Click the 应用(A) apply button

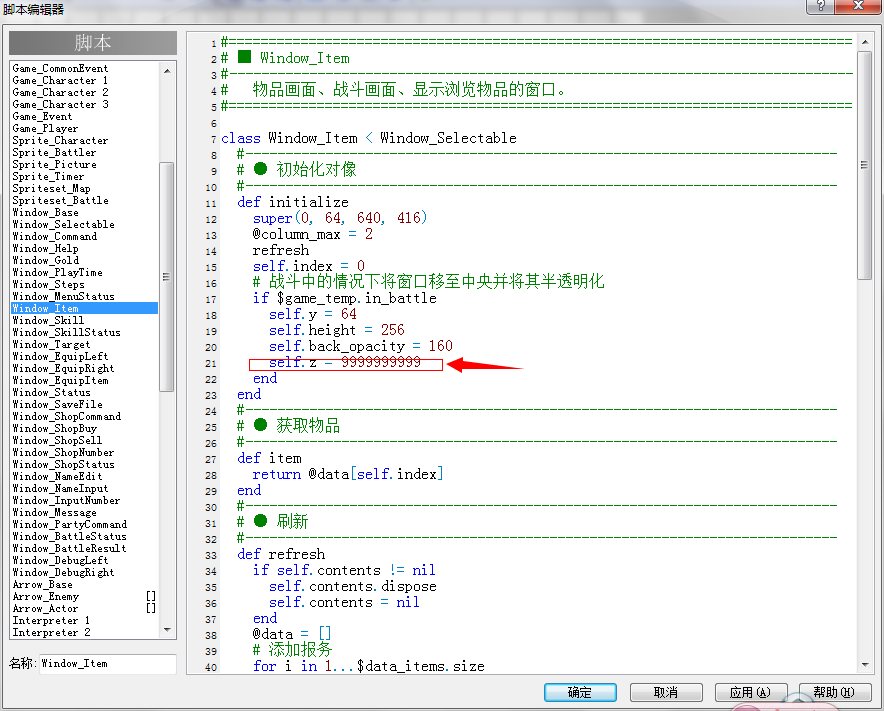pyautogui.click(x=750, y=692)
